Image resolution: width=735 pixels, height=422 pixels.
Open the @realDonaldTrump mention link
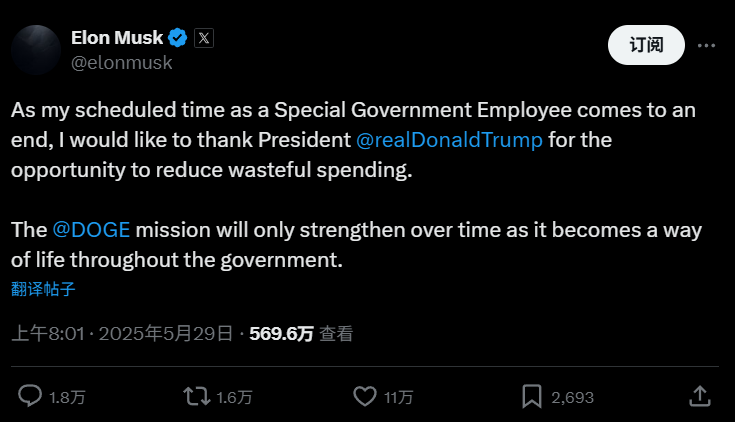click(449, 140)
